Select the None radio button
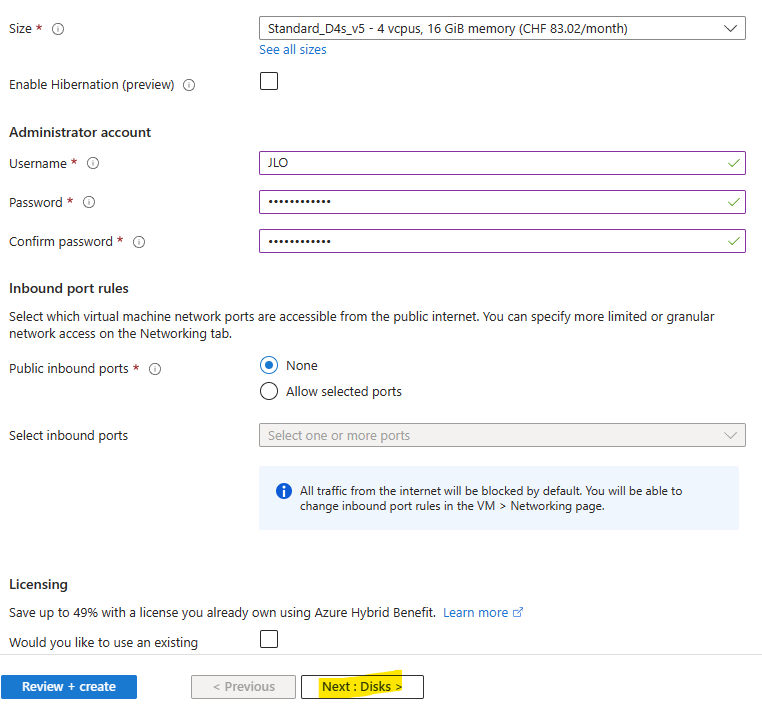 click(x=269, y=365)
